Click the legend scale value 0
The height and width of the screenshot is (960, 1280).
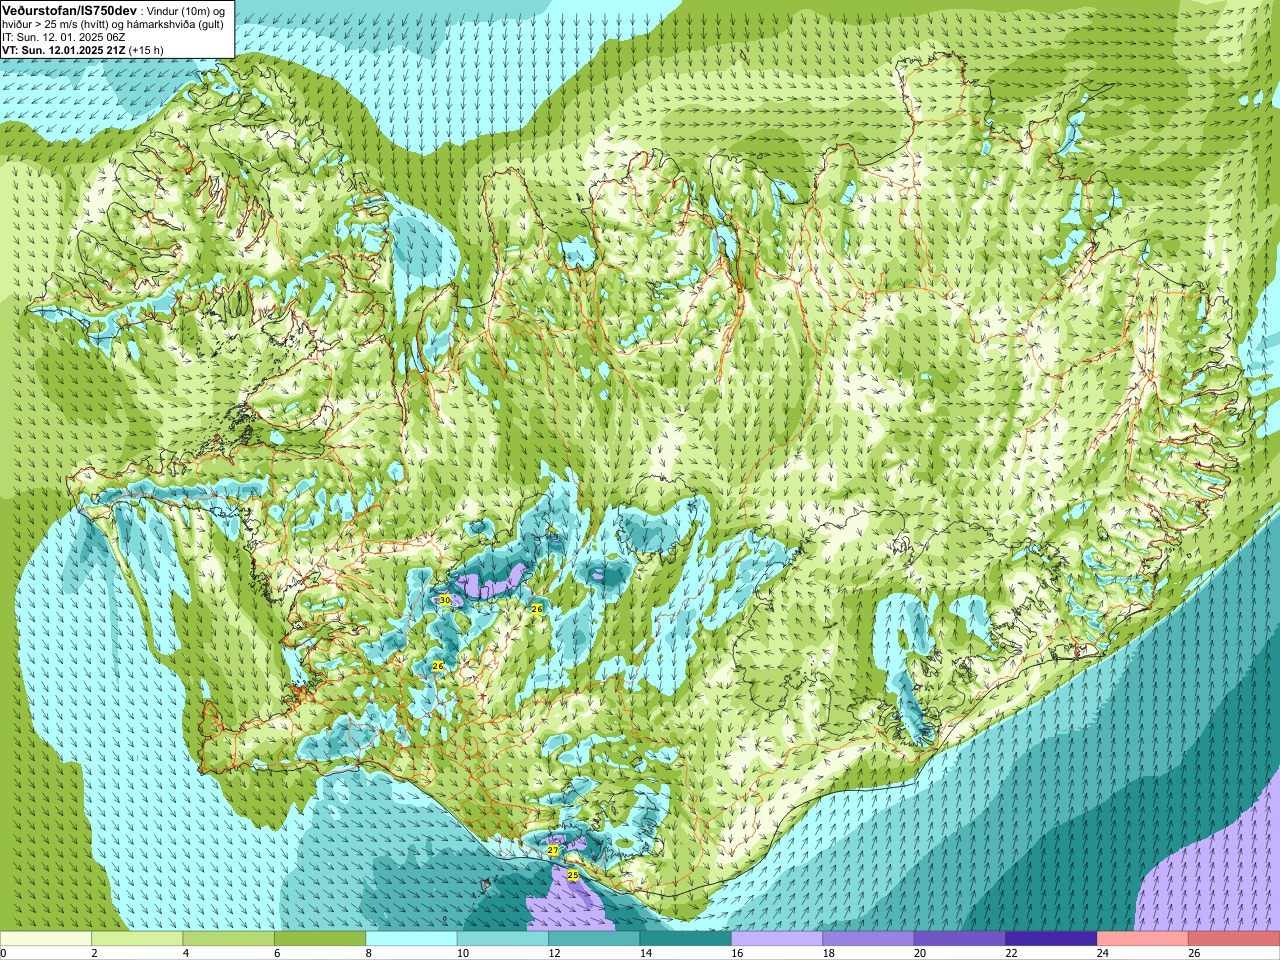coord(3,953)
